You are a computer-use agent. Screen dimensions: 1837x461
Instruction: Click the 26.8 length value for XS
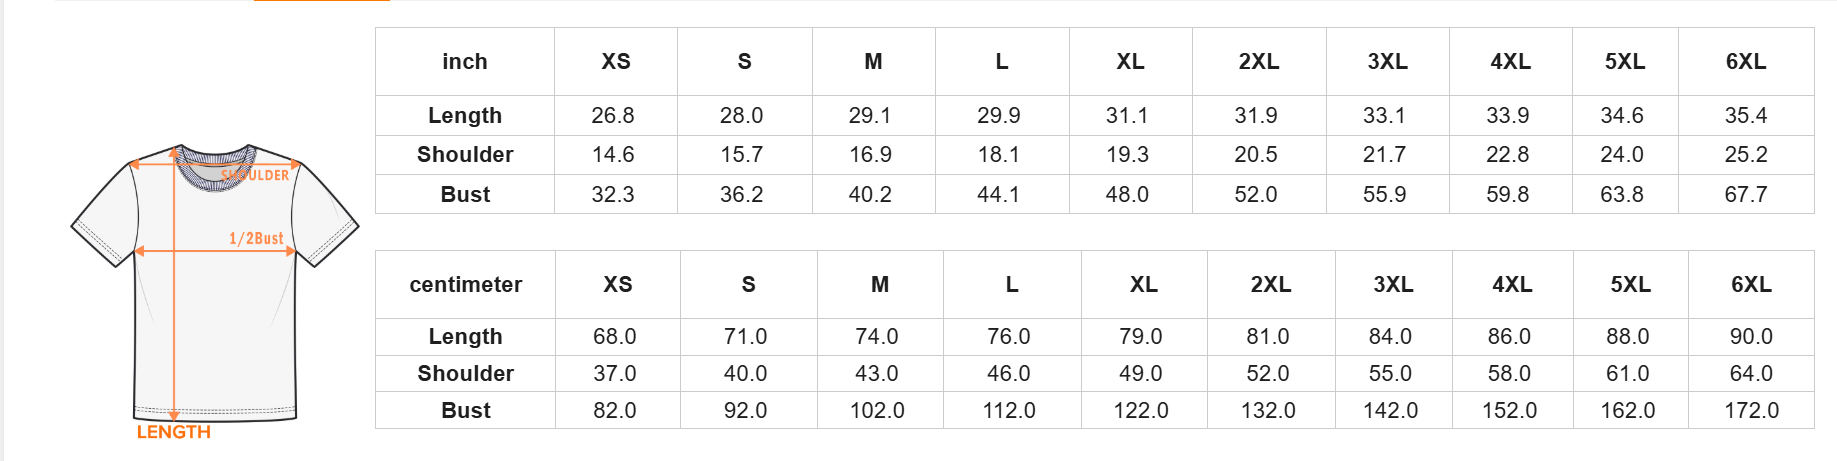613,116
